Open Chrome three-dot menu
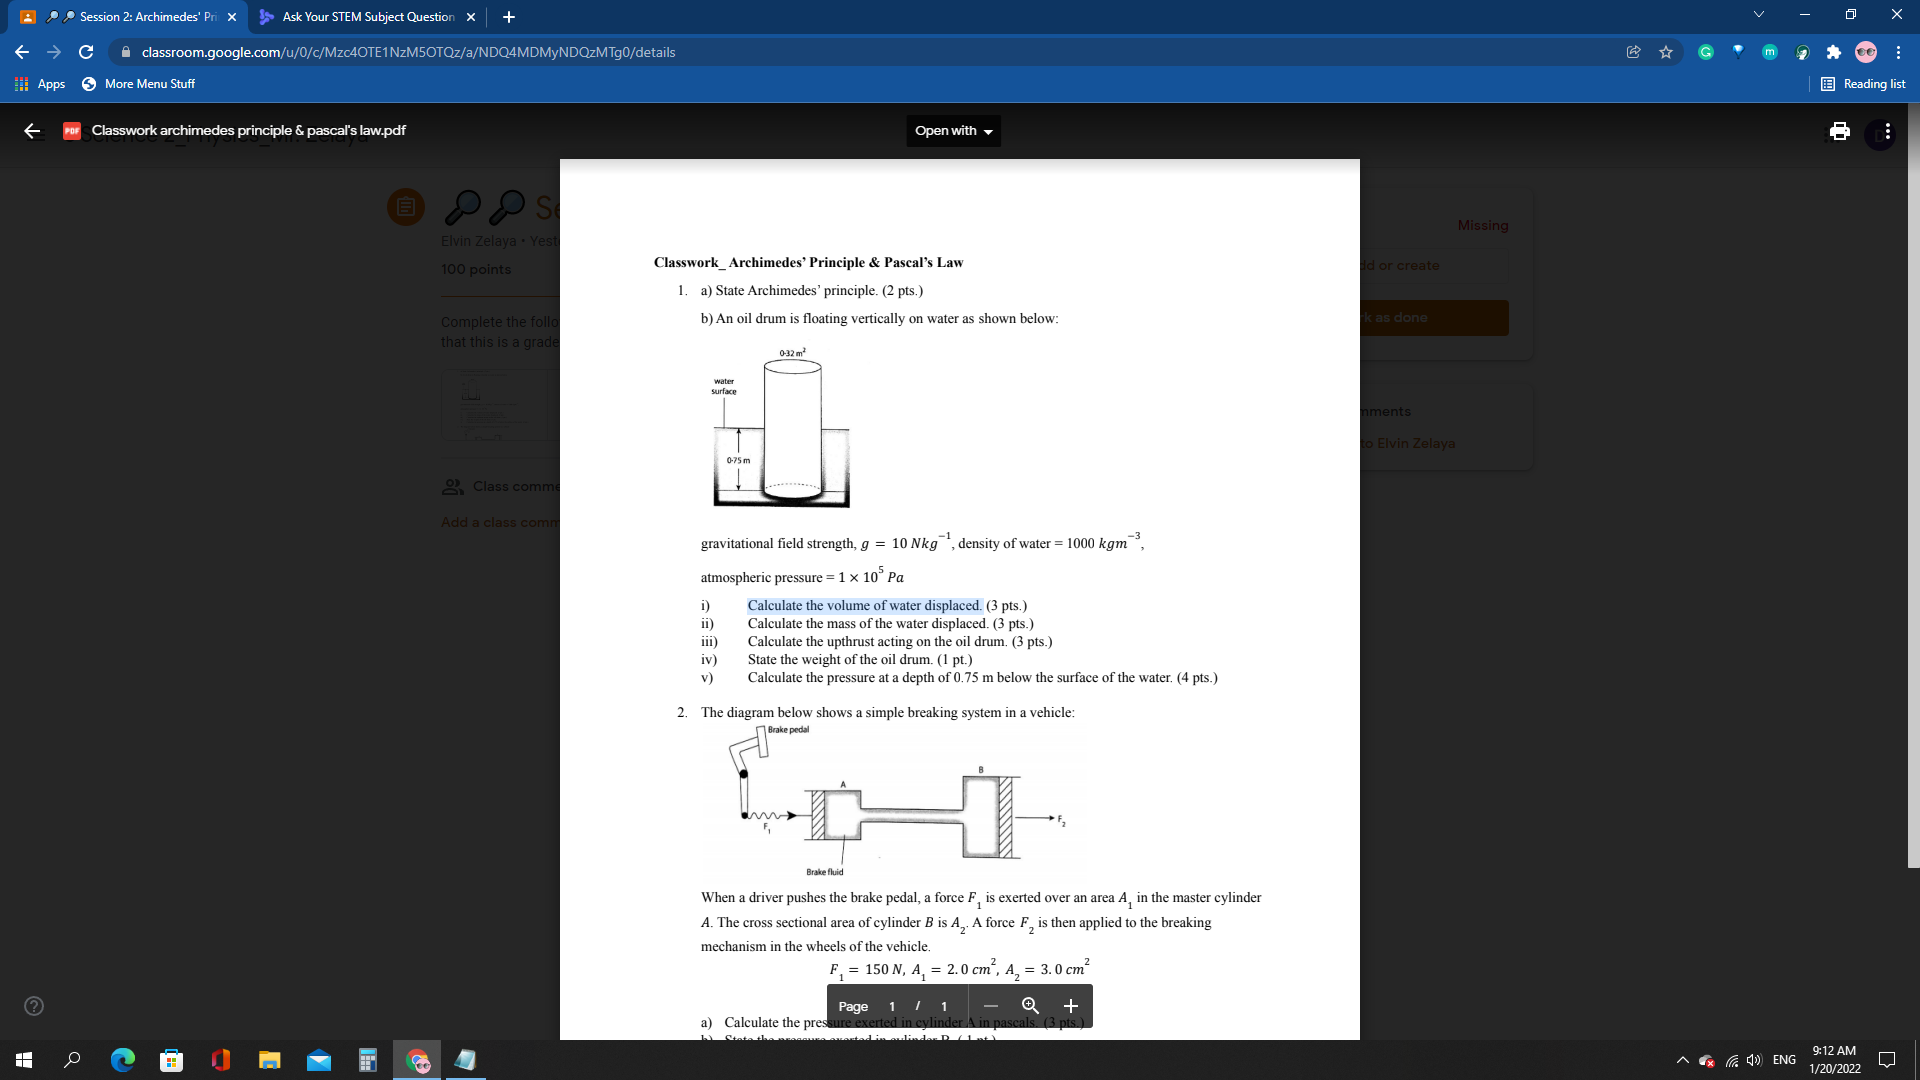This screenshot has height=1080, width=1920. tap(1898, 52)
